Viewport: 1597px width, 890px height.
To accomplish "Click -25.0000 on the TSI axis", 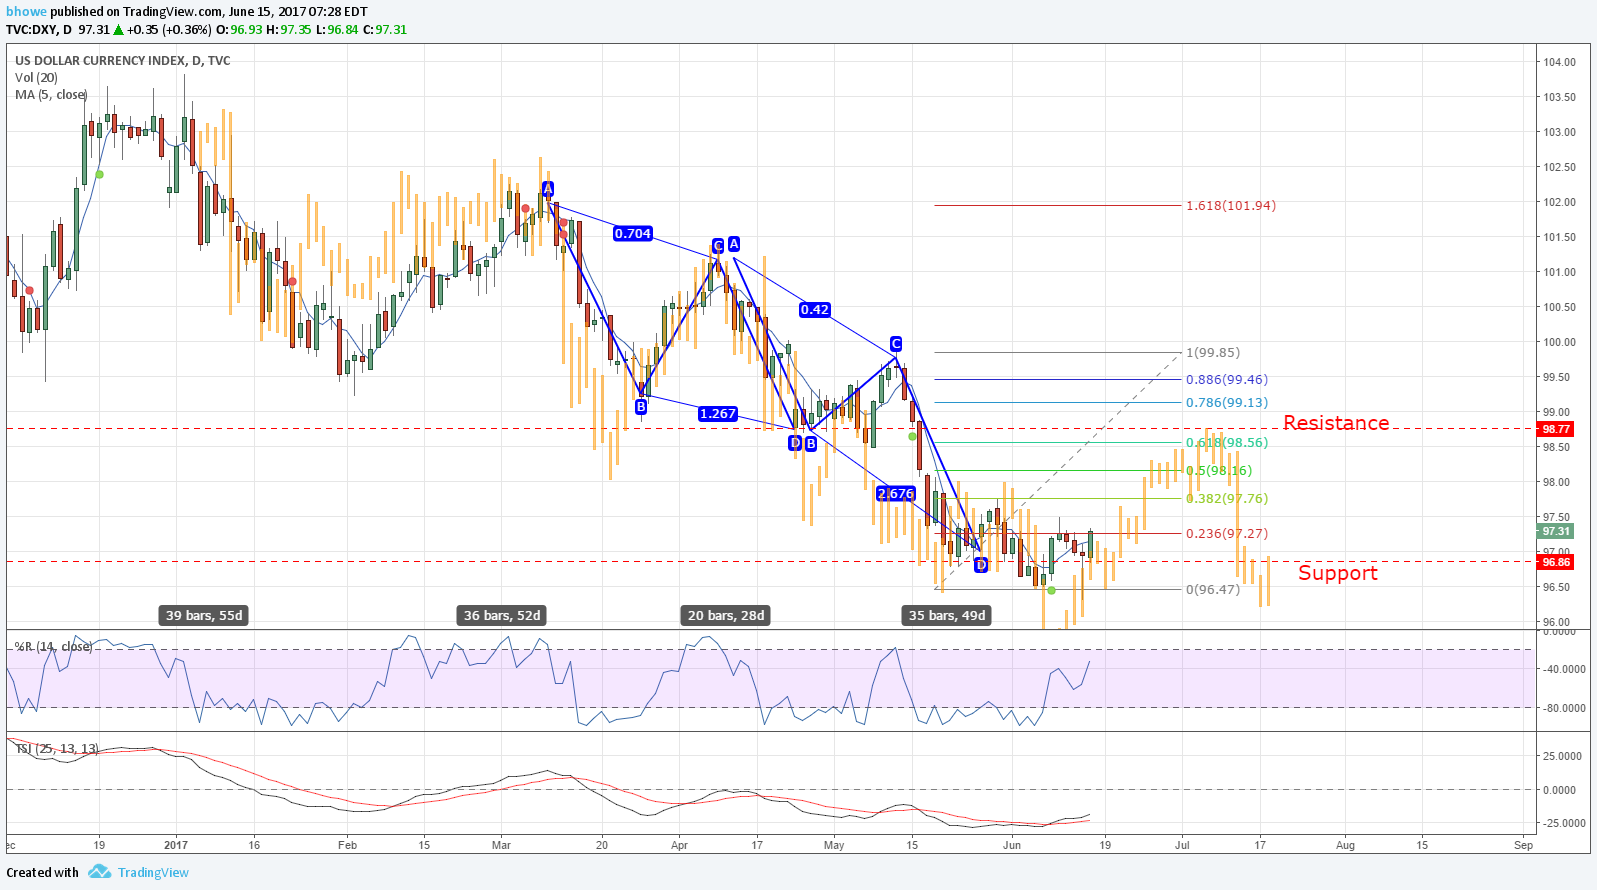I will 1564,823.
